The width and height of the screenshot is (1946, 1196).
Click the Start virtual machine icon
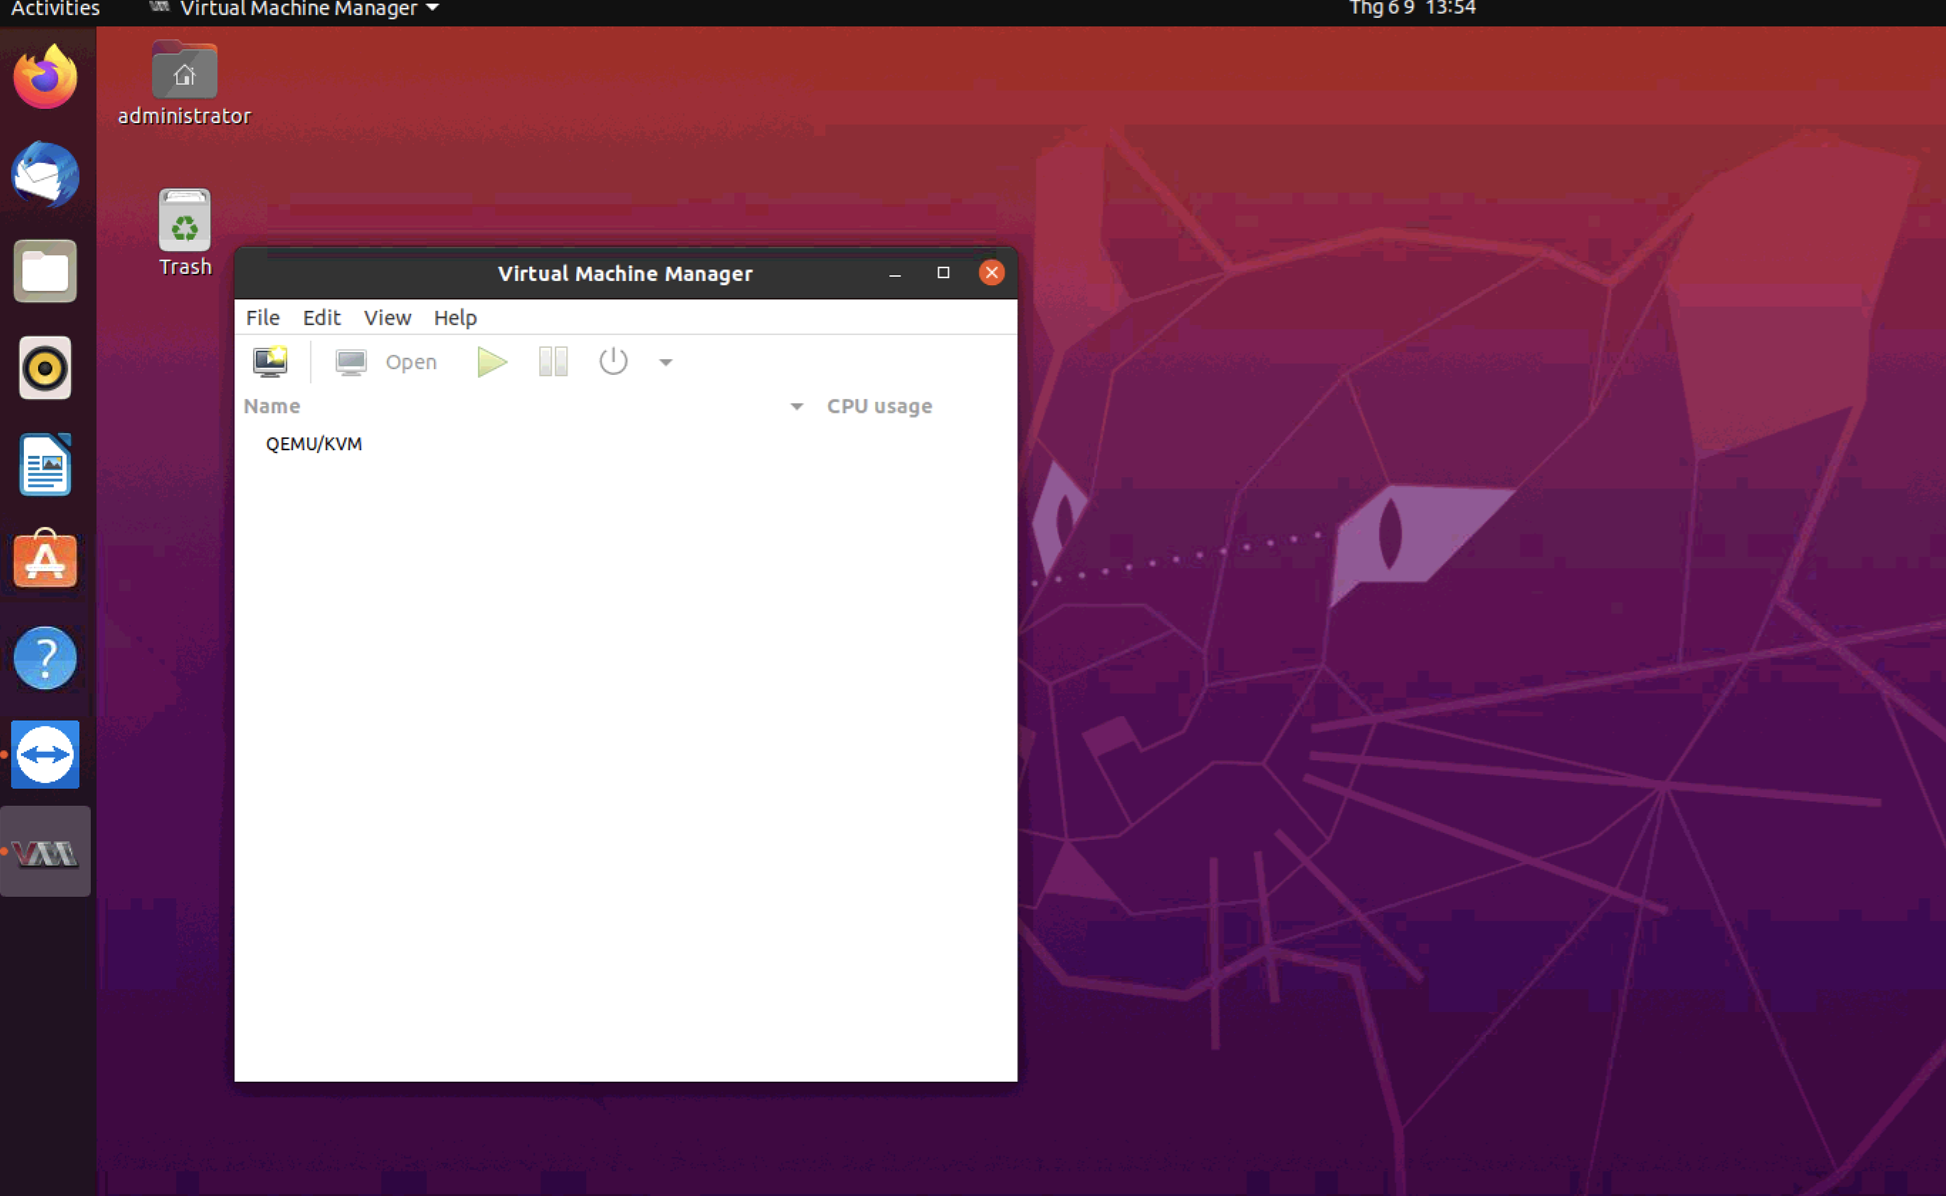[x=491, y=362]
